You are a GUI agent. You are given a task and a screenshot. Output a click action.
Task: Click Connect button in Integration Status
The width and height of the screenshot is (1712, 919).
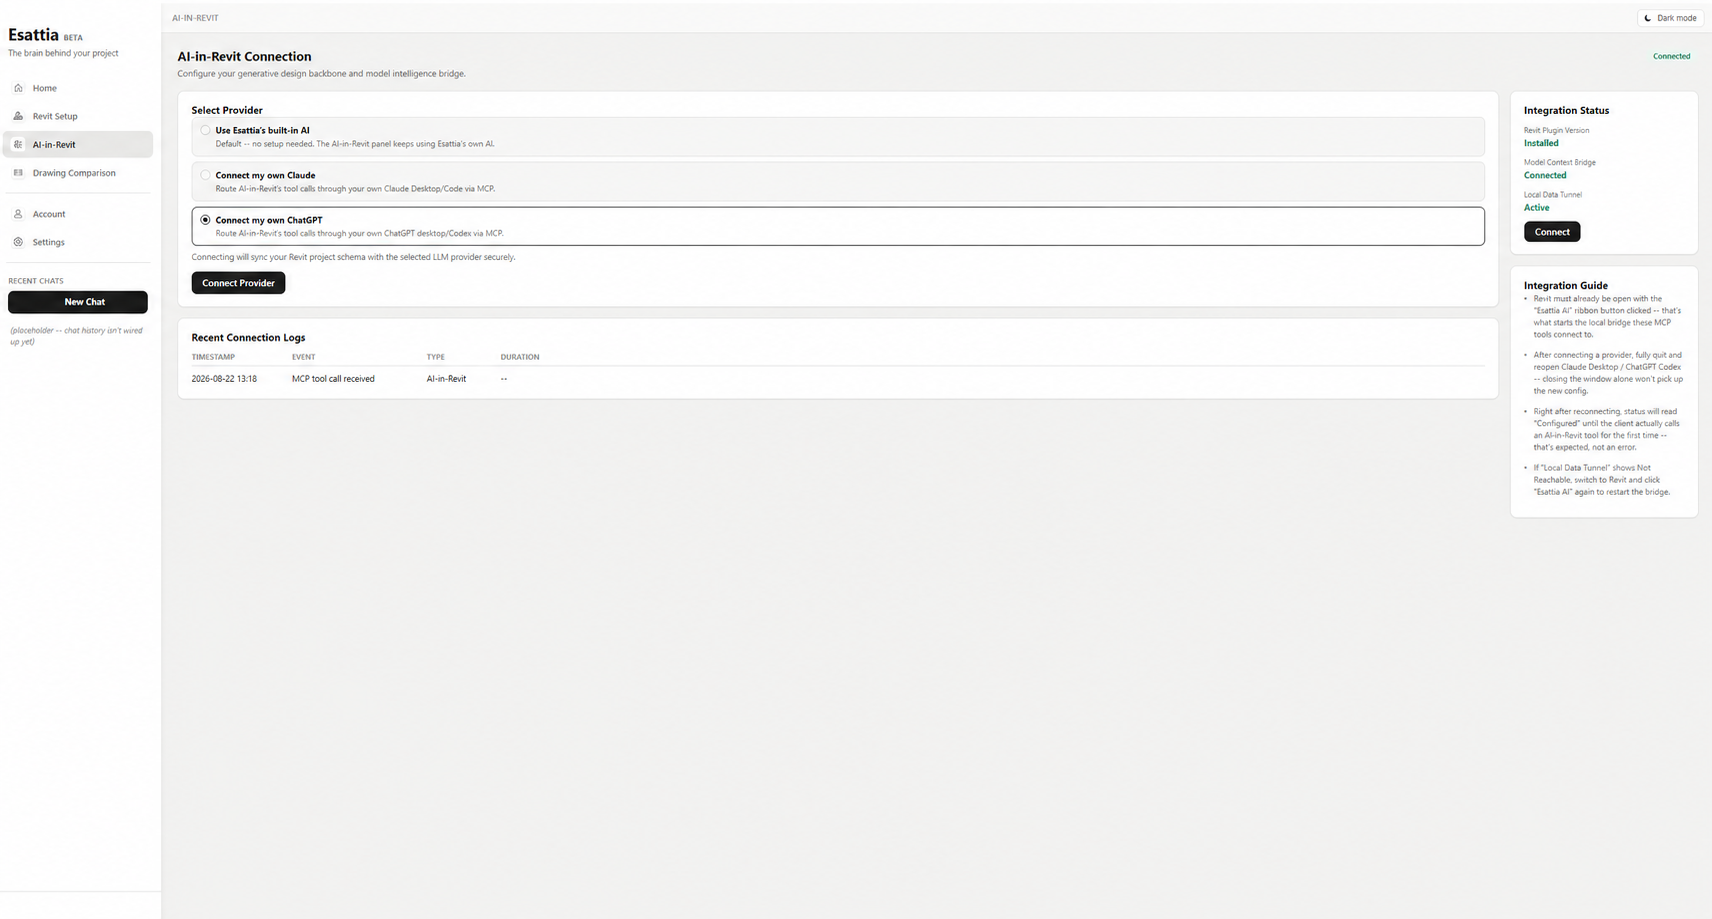click(x=1552, y=232)
